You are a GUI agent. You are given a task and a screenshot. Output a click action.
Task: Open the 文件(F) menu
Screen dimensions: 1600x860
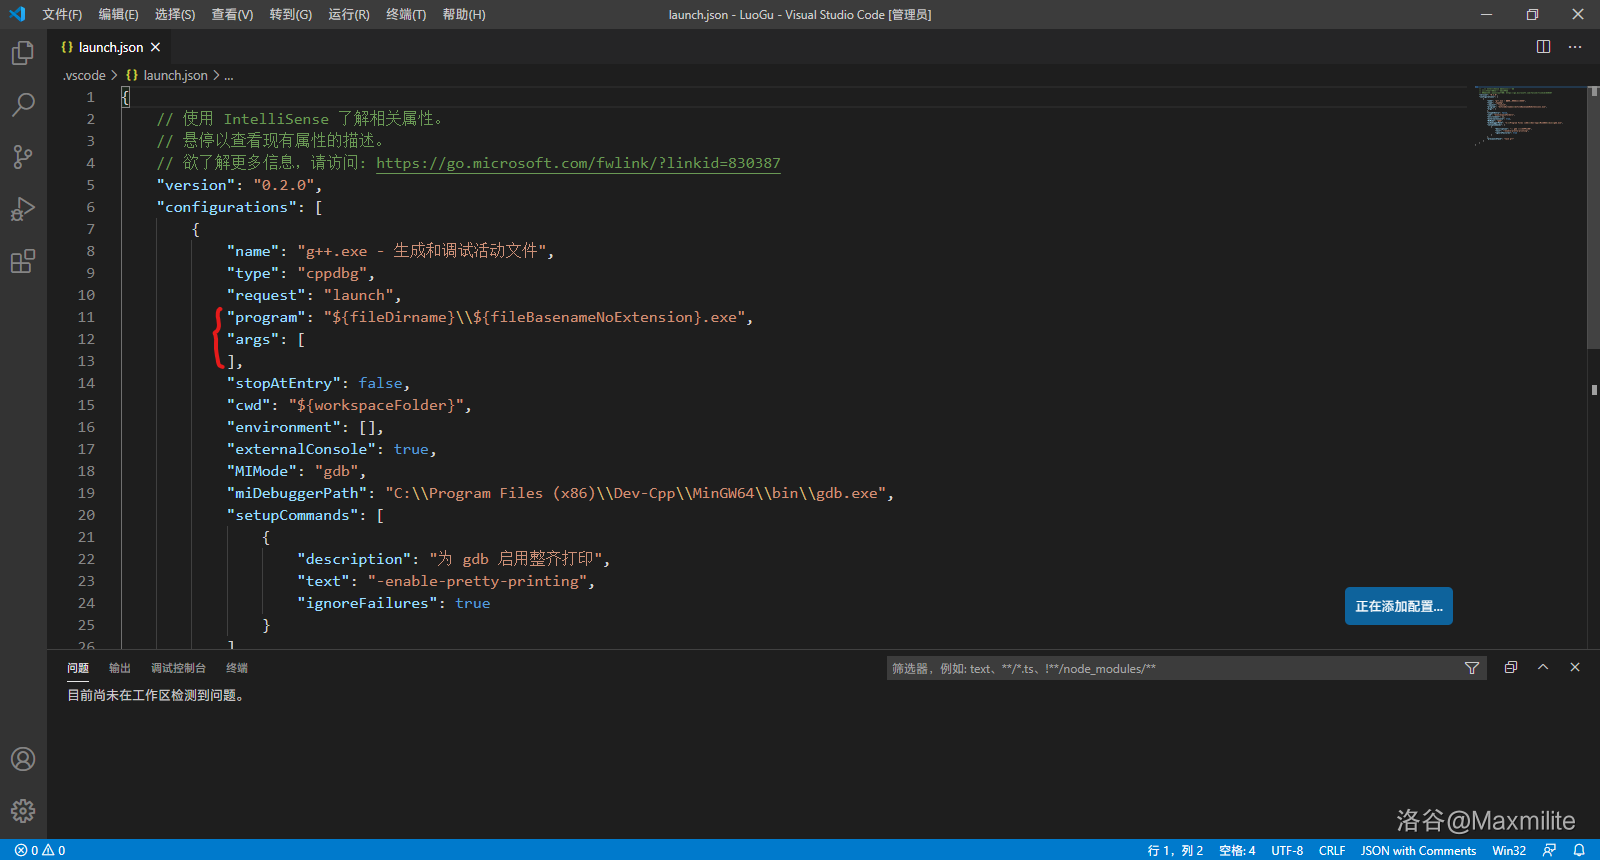tap(62, 14)
